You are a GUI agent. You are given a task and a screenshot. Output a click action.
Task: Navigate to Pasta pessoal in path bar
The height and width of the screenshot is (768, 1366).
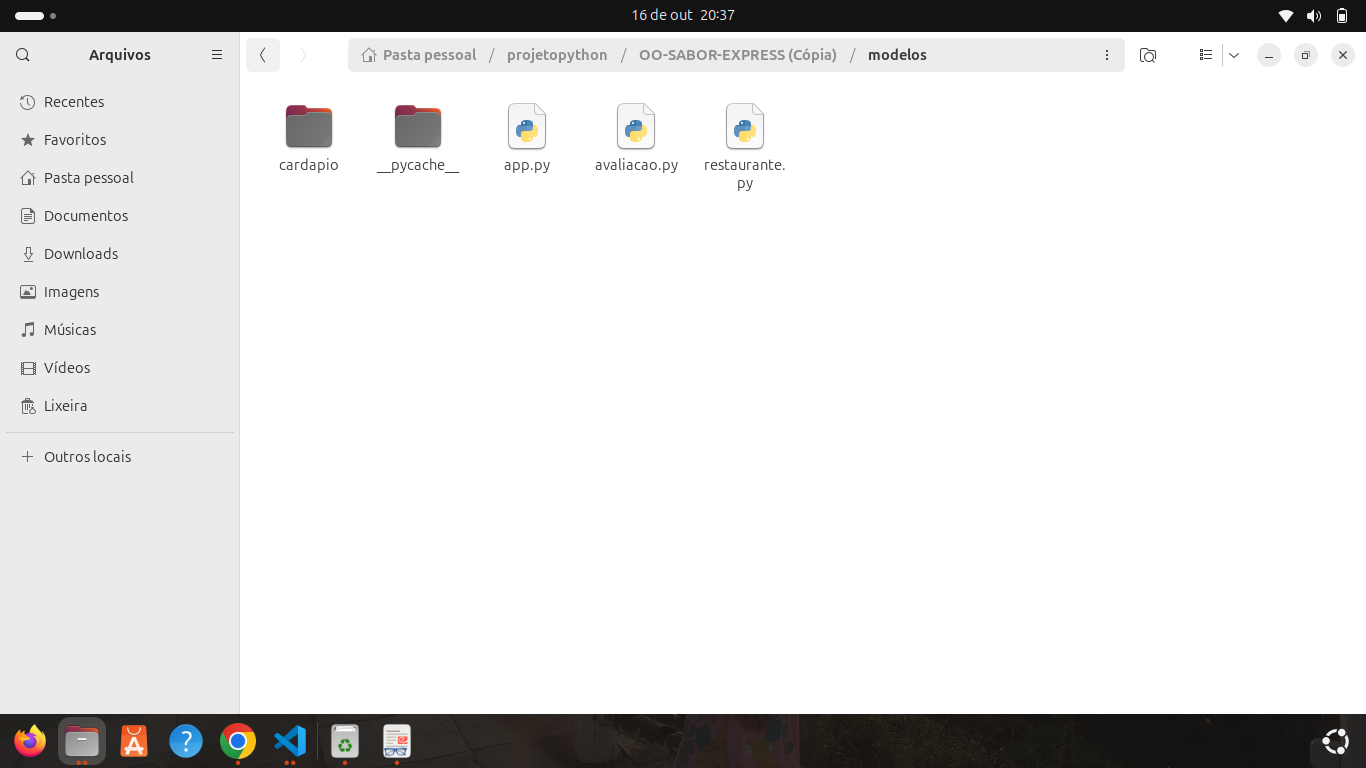point(419,55)
